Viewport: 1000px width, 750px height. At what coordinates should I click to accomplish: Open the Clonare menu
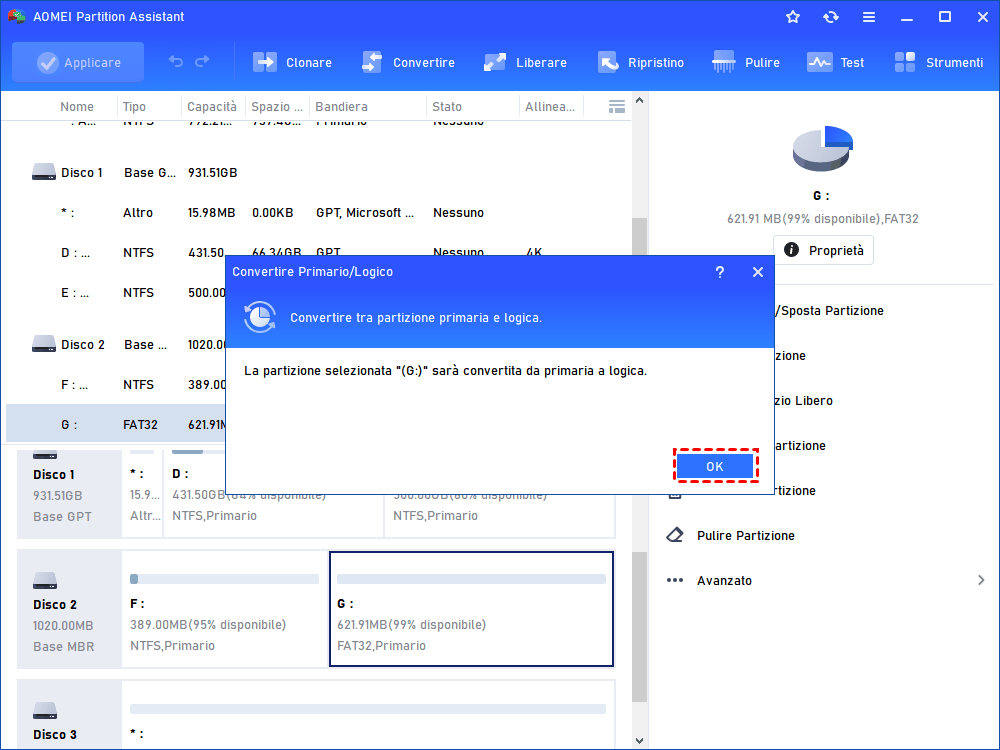click(293, 62)
